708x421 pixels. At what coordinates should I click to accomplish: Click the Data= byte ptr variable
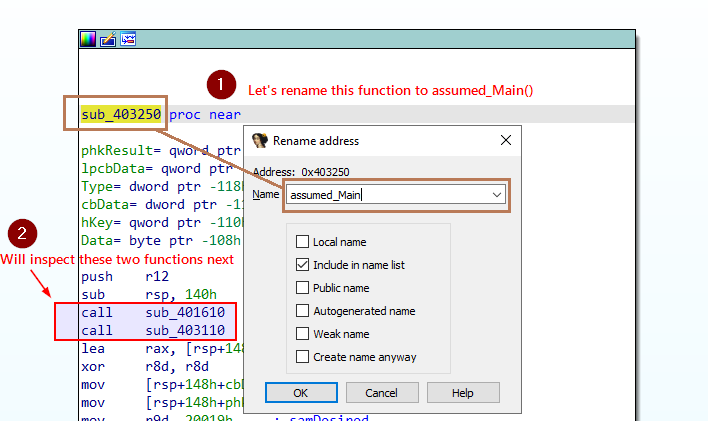(x=161, y=240)
